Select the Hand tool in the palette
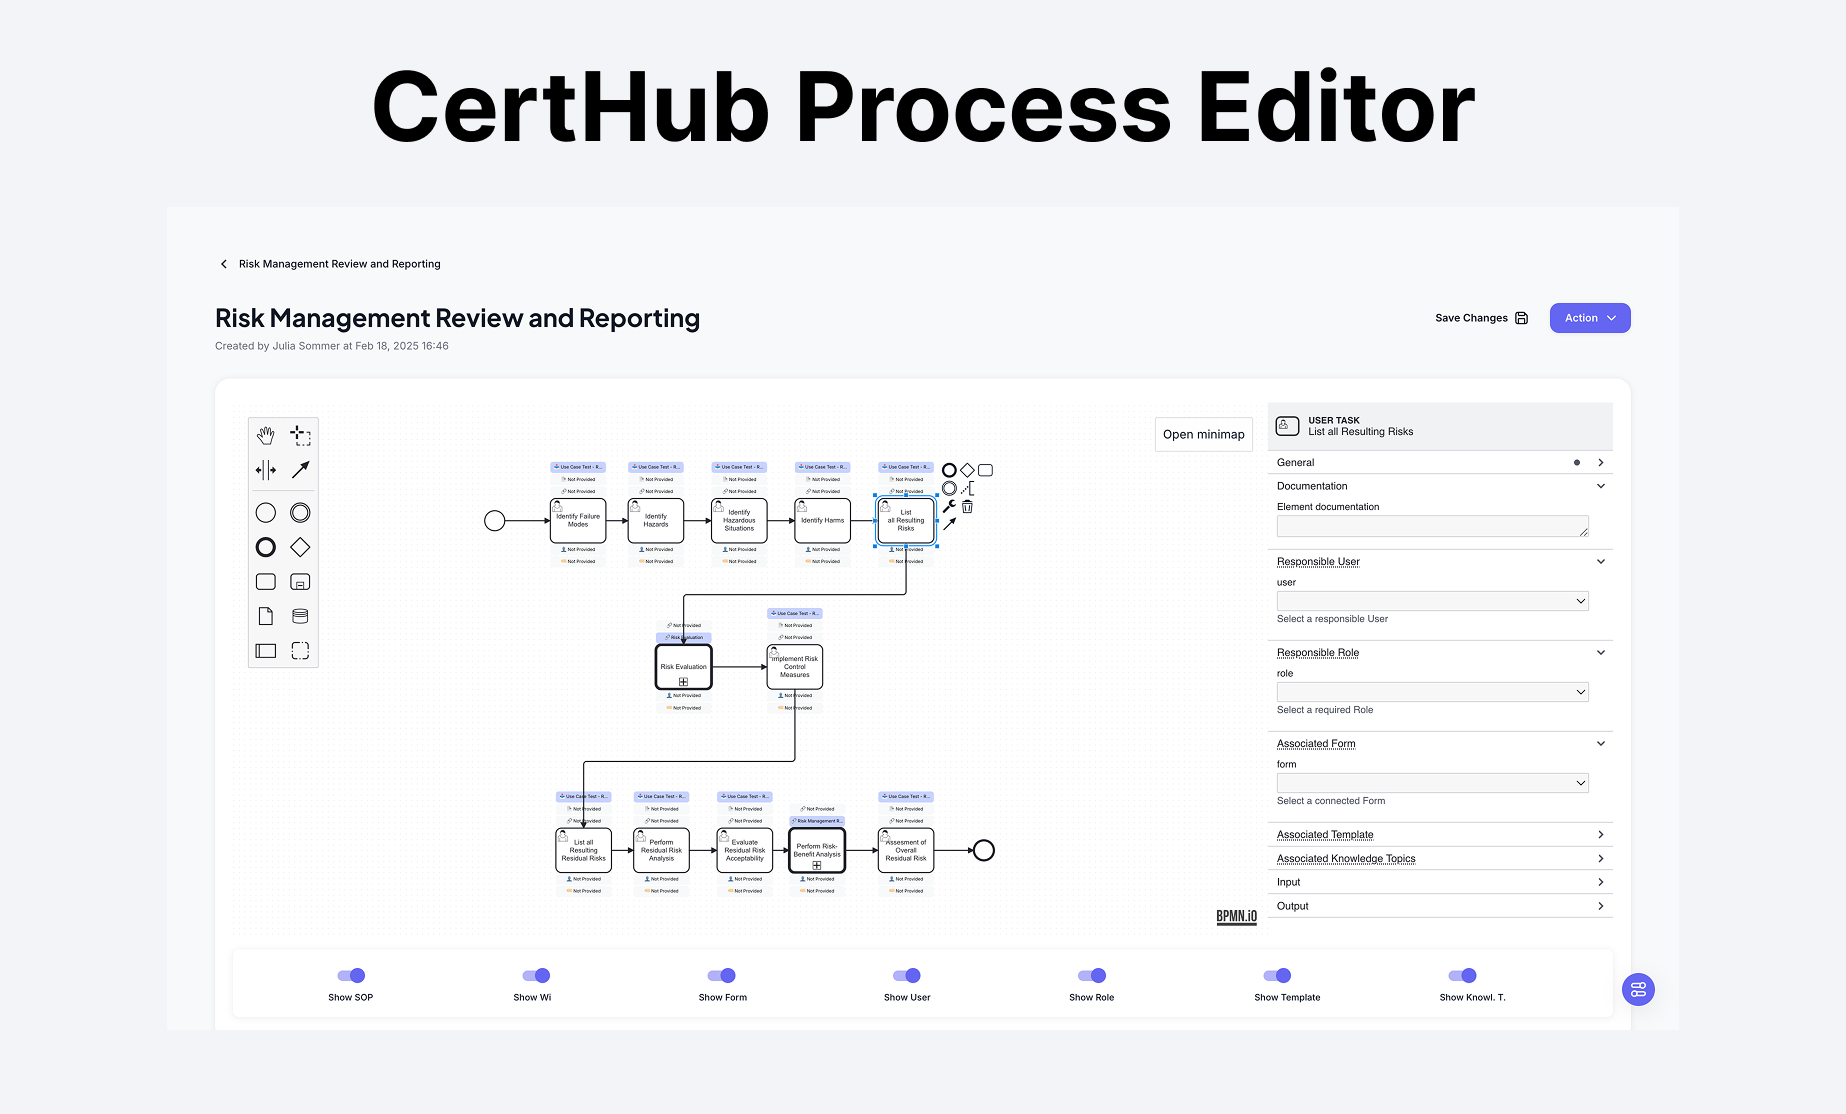Image resolution: width=1846 pixels, height=1114 pixels. tap(266, 435)
